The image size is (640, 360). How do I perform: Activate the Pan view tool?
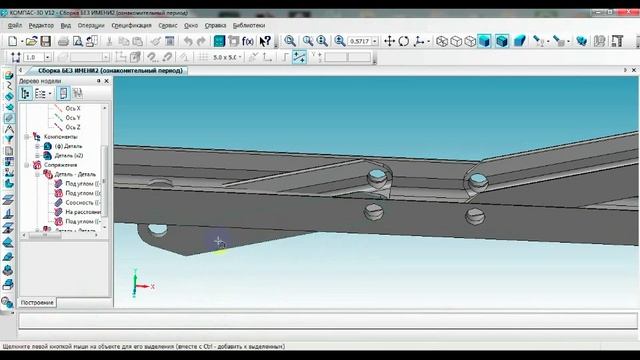[x=389, y=41]
